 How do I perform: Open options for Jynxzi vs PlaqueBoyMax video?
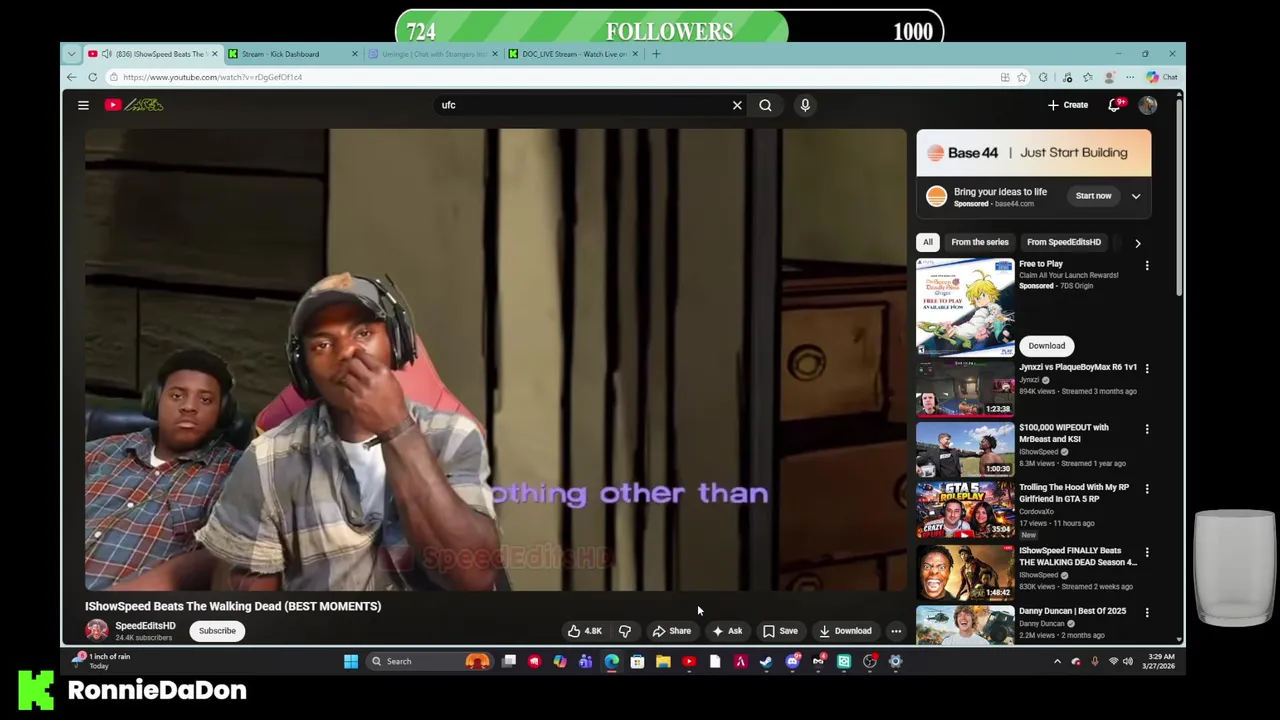coord(1147,369)
